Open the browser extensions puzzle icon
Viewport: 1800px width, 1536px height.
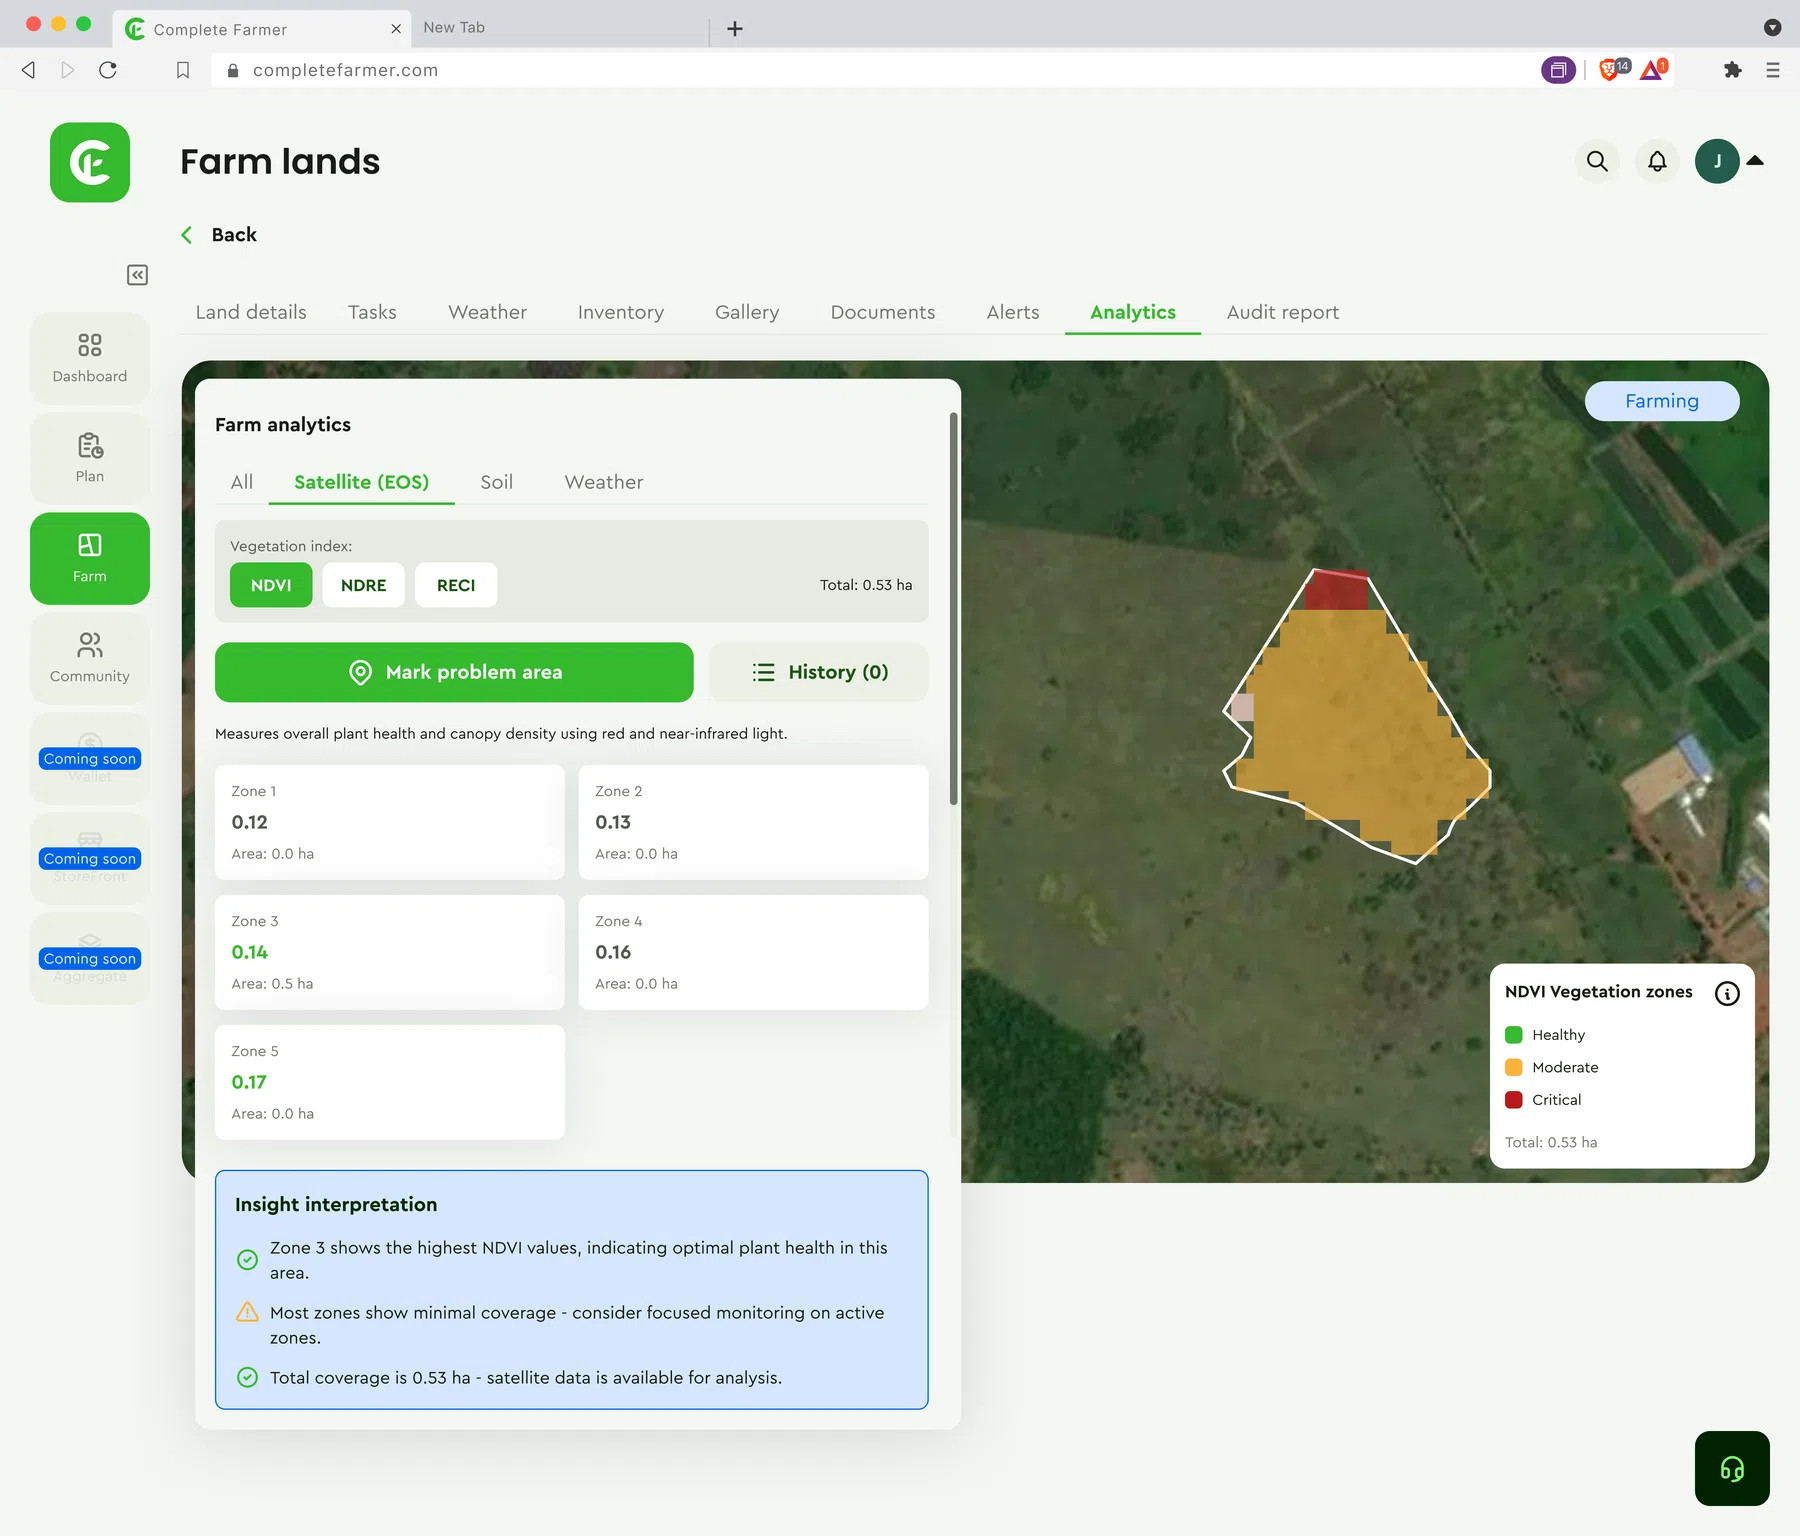[1732, 70]
